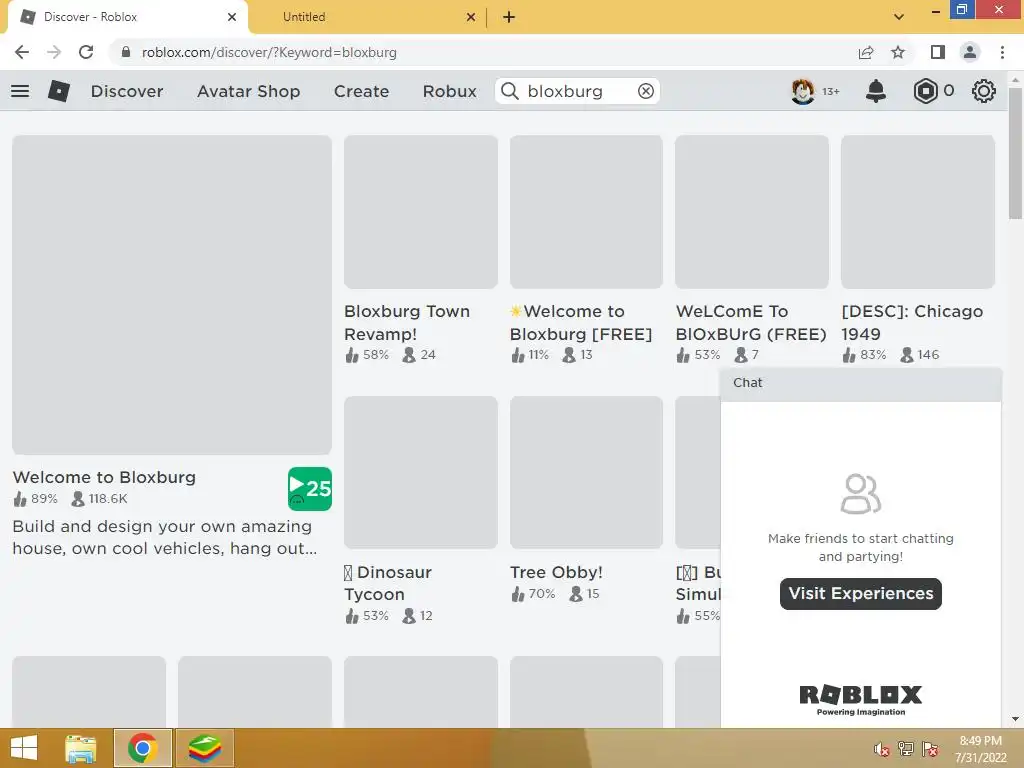1024x768 pixels.
Task: Click Bloxburg Town Revamp thumbnail
Action: tap(421, 212)
